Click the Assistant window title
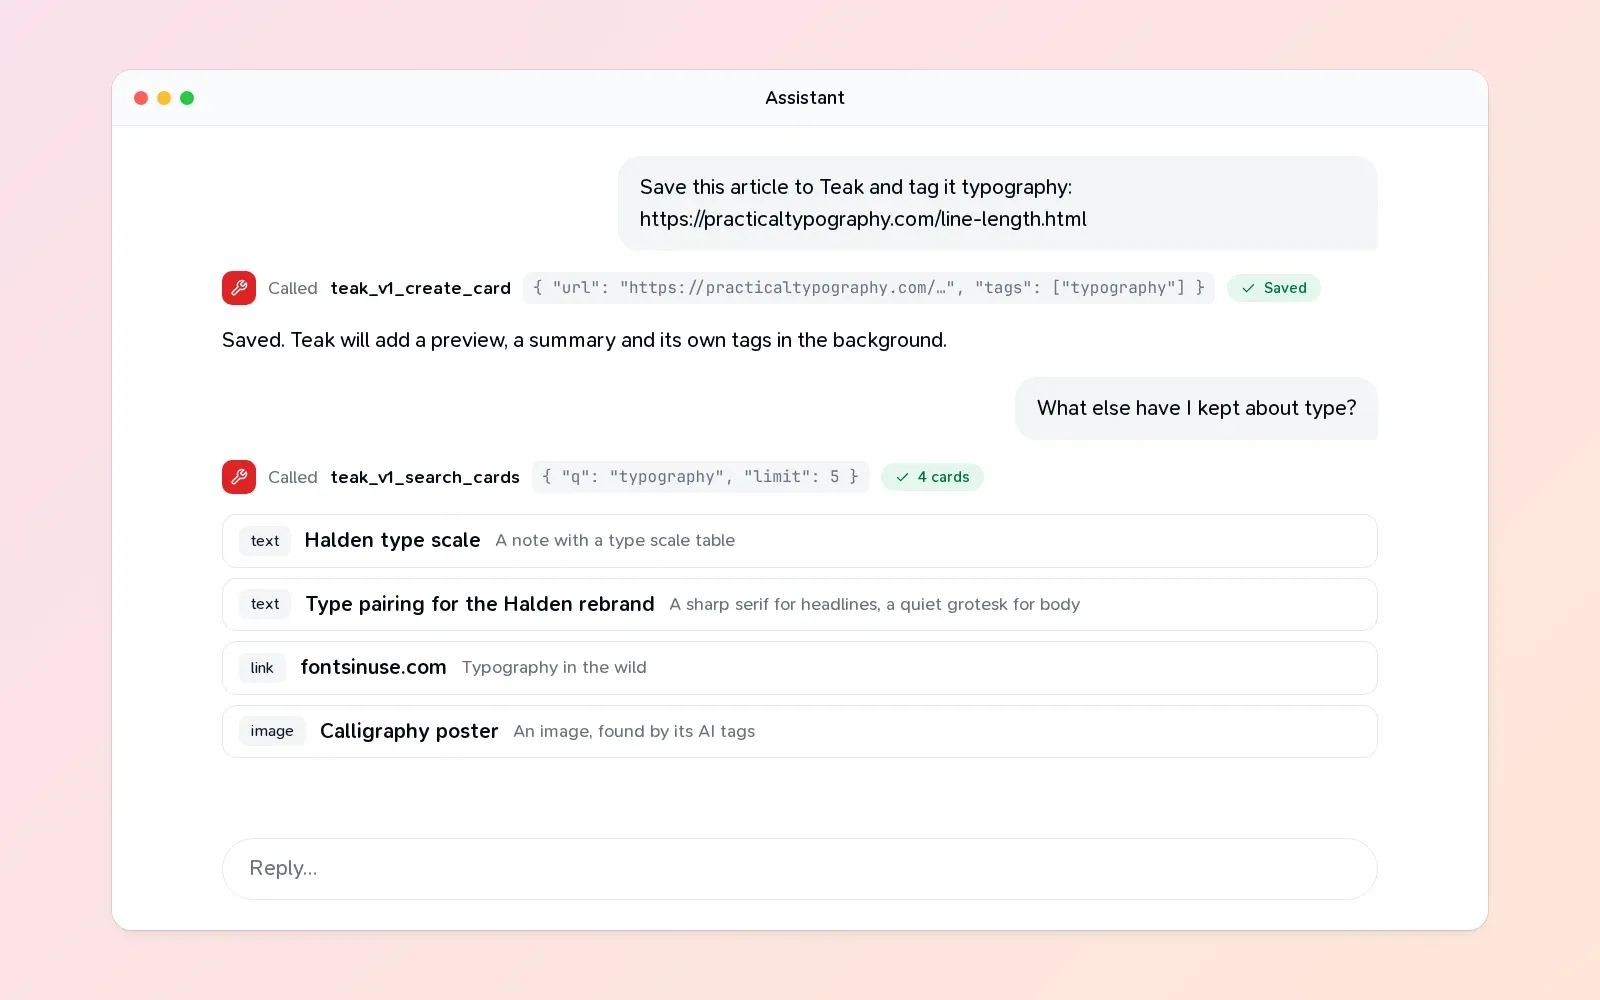1600x1000 pixels. pos(805,98)
